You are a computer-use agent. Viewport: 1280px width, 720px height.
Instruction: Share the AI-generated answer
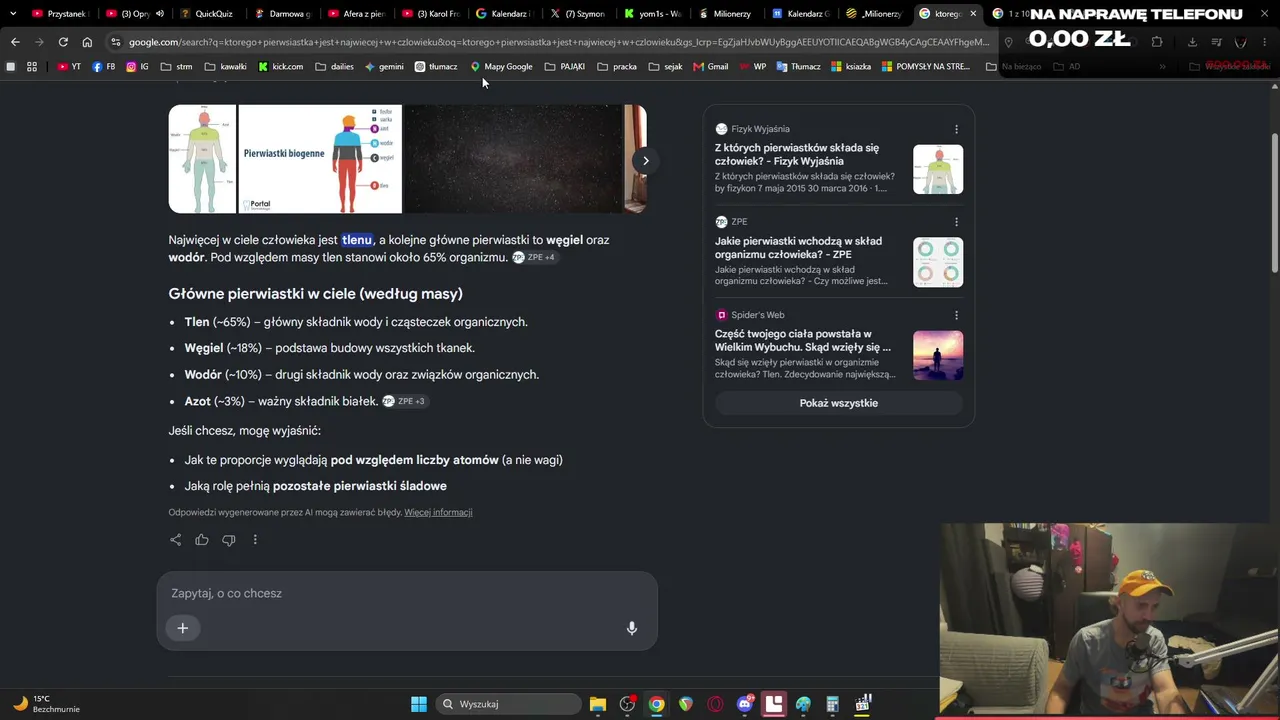click(x=176, y=540)
